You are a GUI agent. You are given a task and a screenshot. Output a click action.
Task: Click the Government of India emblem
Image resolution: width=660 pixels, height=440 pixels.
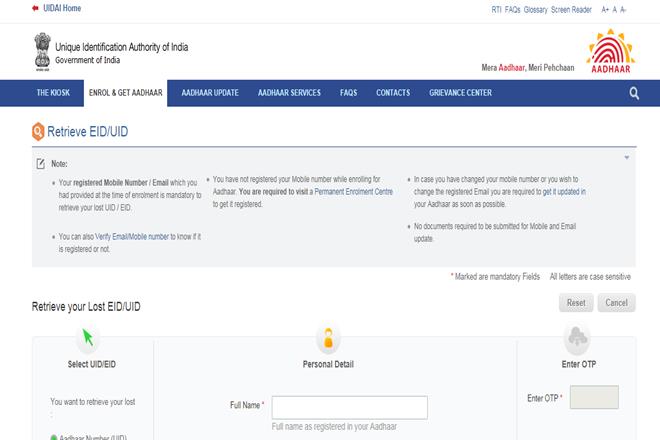click(x=41, y=49)
